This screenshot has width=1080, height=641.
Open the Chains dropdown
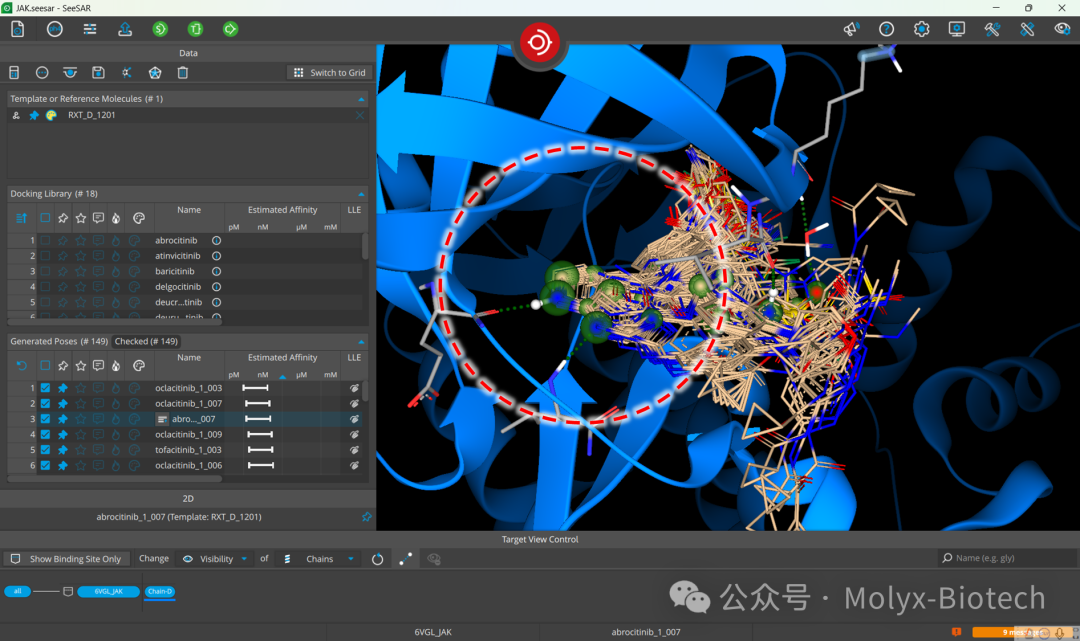click(319, 559)
